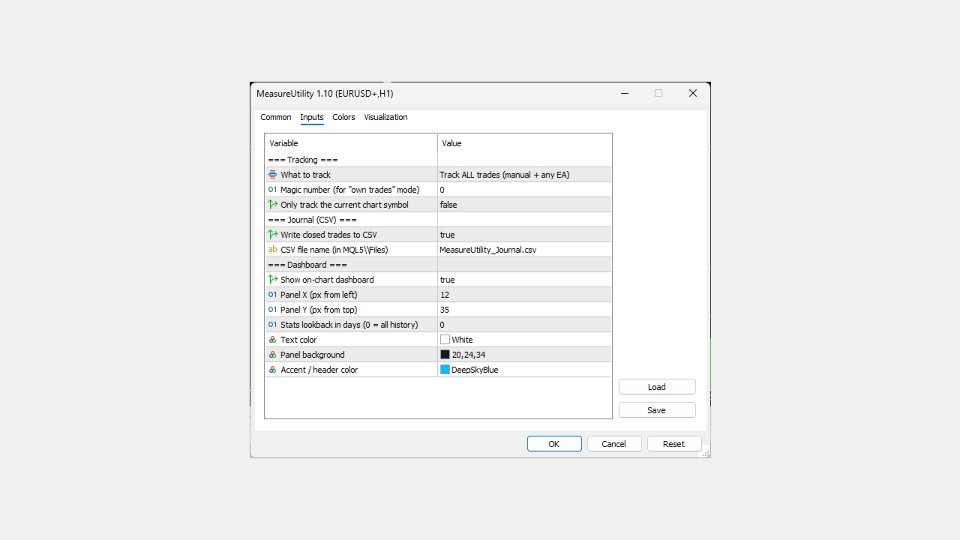Go to the Visualization tab
This screenshot has width=960, height=540.
(x=386, y=117)
